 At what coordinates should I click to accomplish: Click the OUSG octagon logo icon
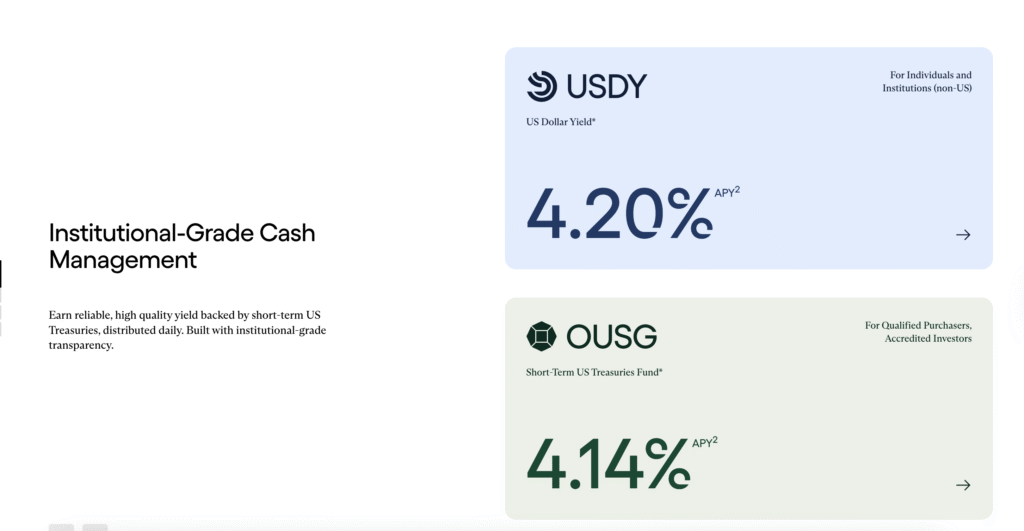(x=541, y=336)
